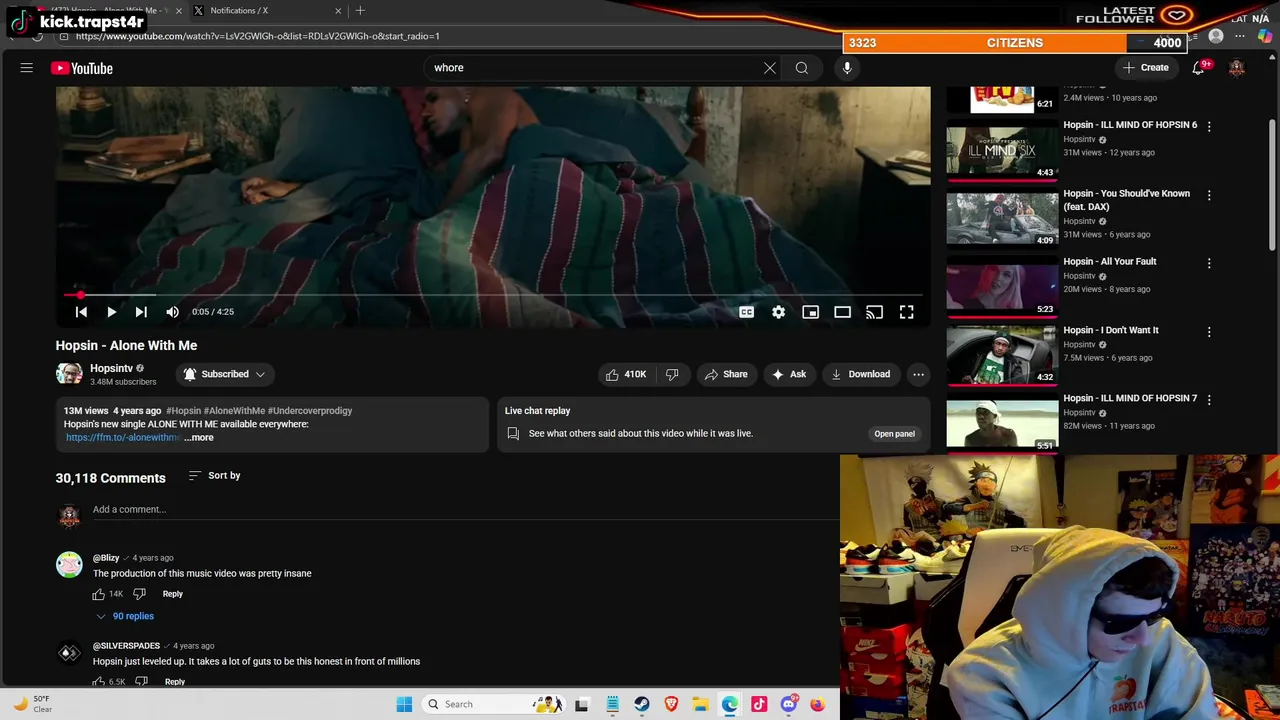Open the Ask AI button

click(788, 374)
